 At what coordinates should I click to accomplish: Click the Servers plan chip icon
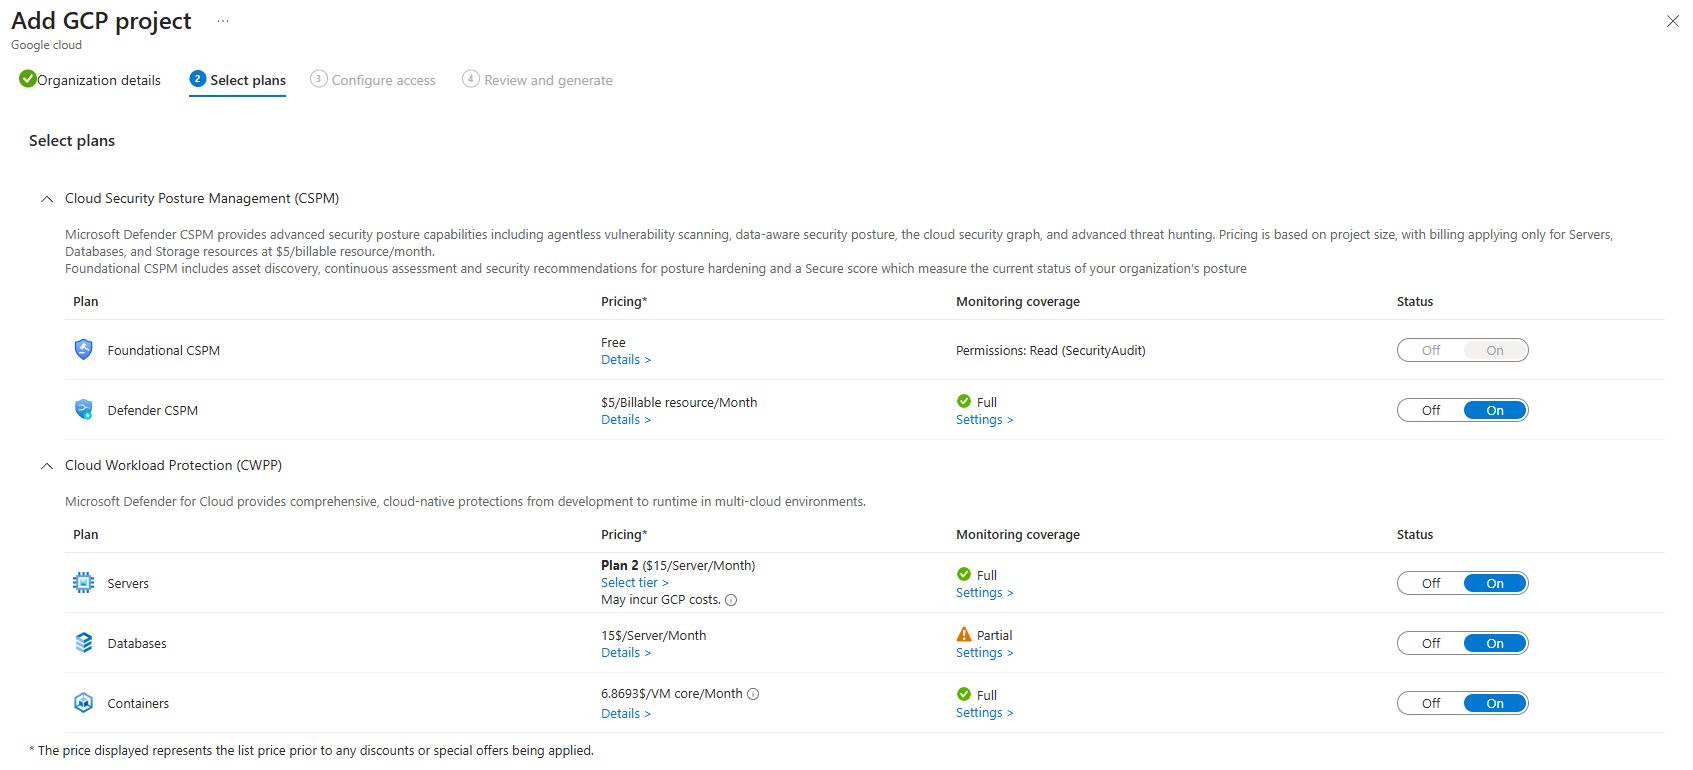point(83,583)
